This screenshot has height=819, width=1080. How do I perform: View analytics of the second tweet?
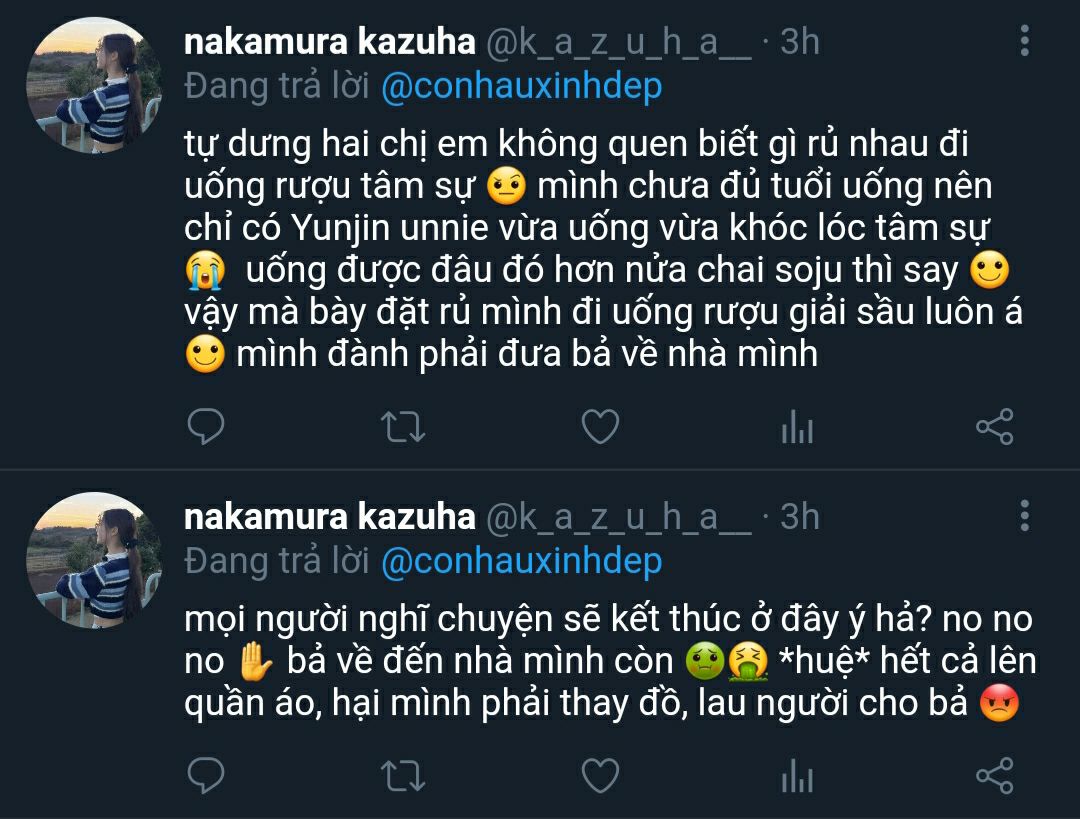pyautogui.click(x=797, y=777)
